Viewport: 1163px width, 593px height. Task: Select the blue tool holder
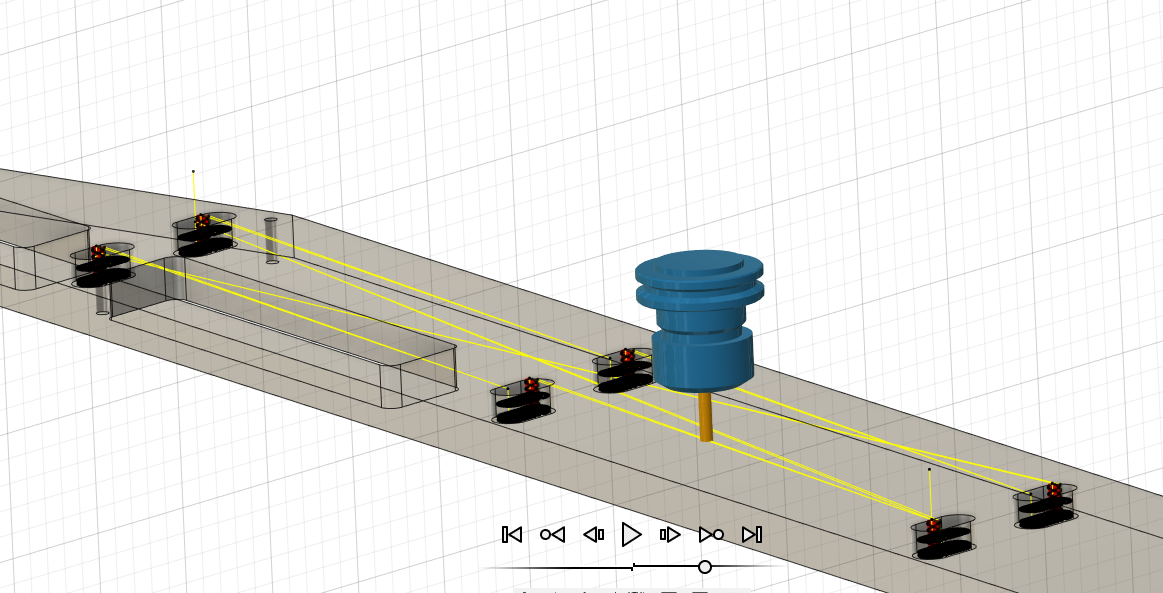700,320
